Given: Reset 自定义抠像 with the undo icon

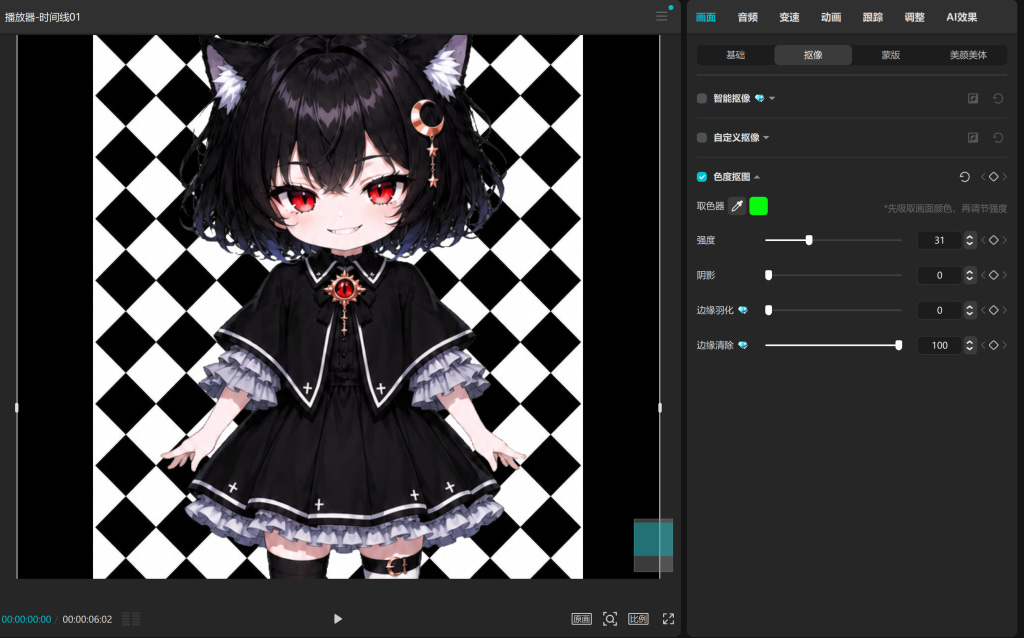Looking at the screenshot, I should (998, 138).
